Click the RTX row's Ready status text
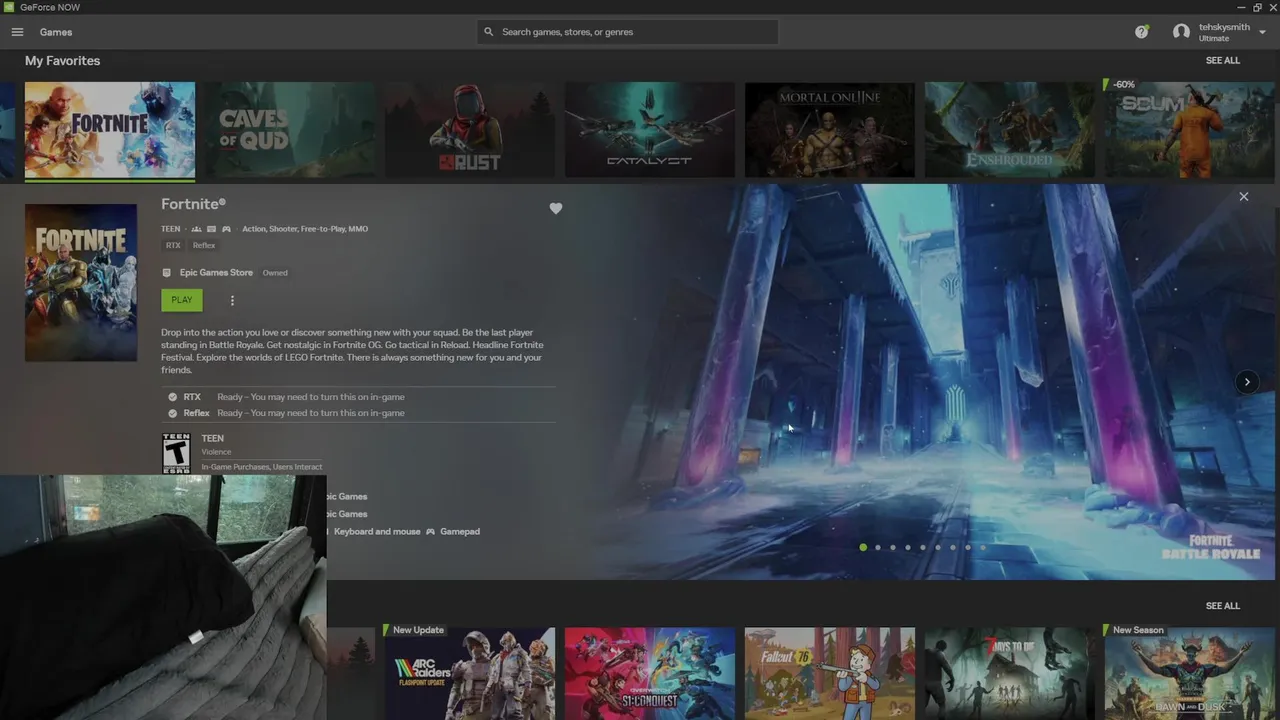Screen dimensions: 1280x720 [x=311, y=397]
